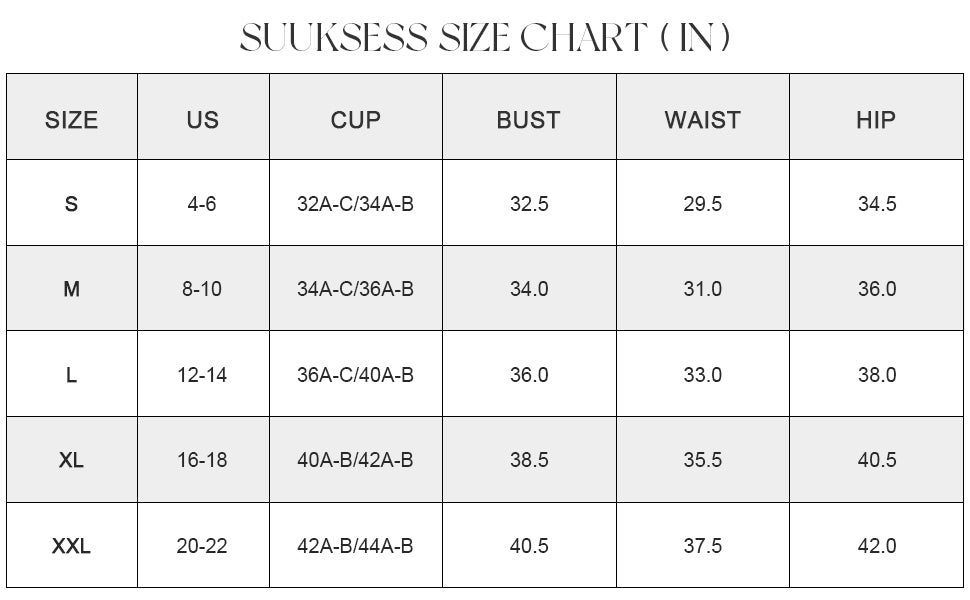Click the size L hip value 38.0
This screenshot has width=970, height=600.
pos(877,375)
